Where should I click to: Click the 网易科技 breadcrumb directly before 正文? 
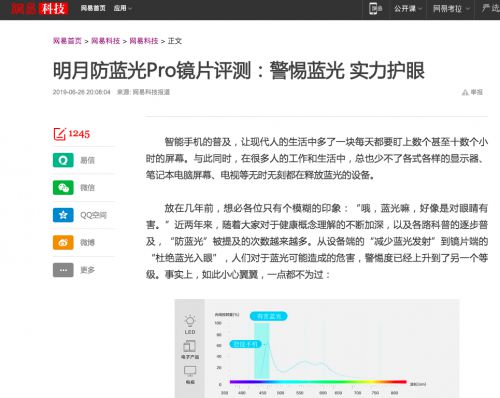pyautogui.click(x=144, y=41)
